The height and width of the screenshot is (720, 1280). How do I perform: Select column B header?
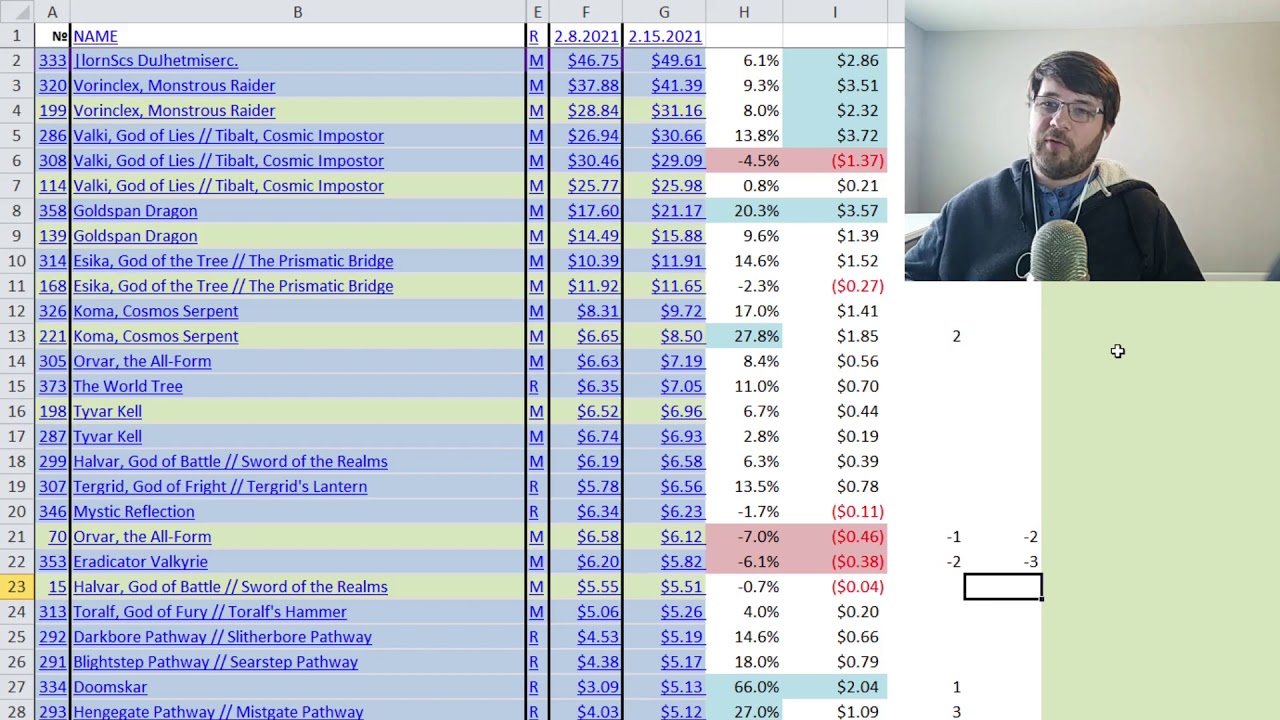coord(297,12)
